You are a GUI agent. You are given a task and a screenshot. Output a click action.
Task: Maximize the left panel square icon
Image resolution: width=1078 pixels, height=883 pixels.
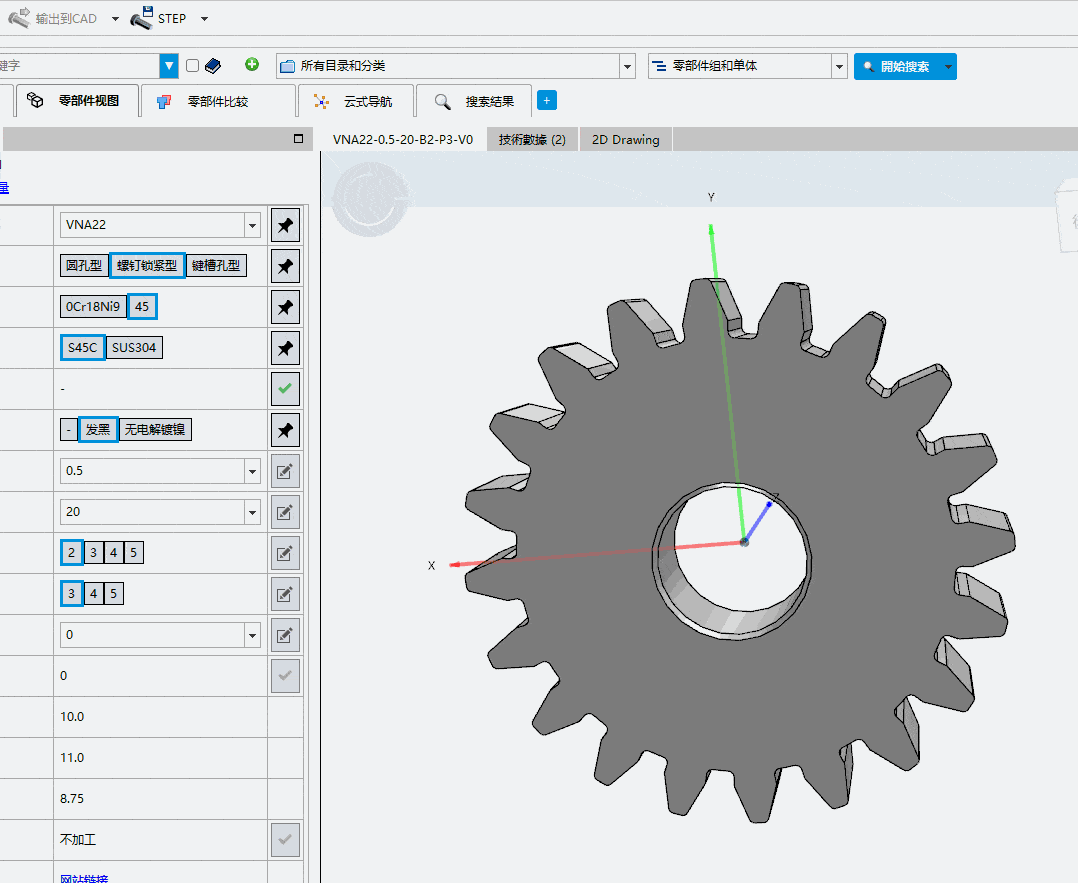(x=298, y=138)
